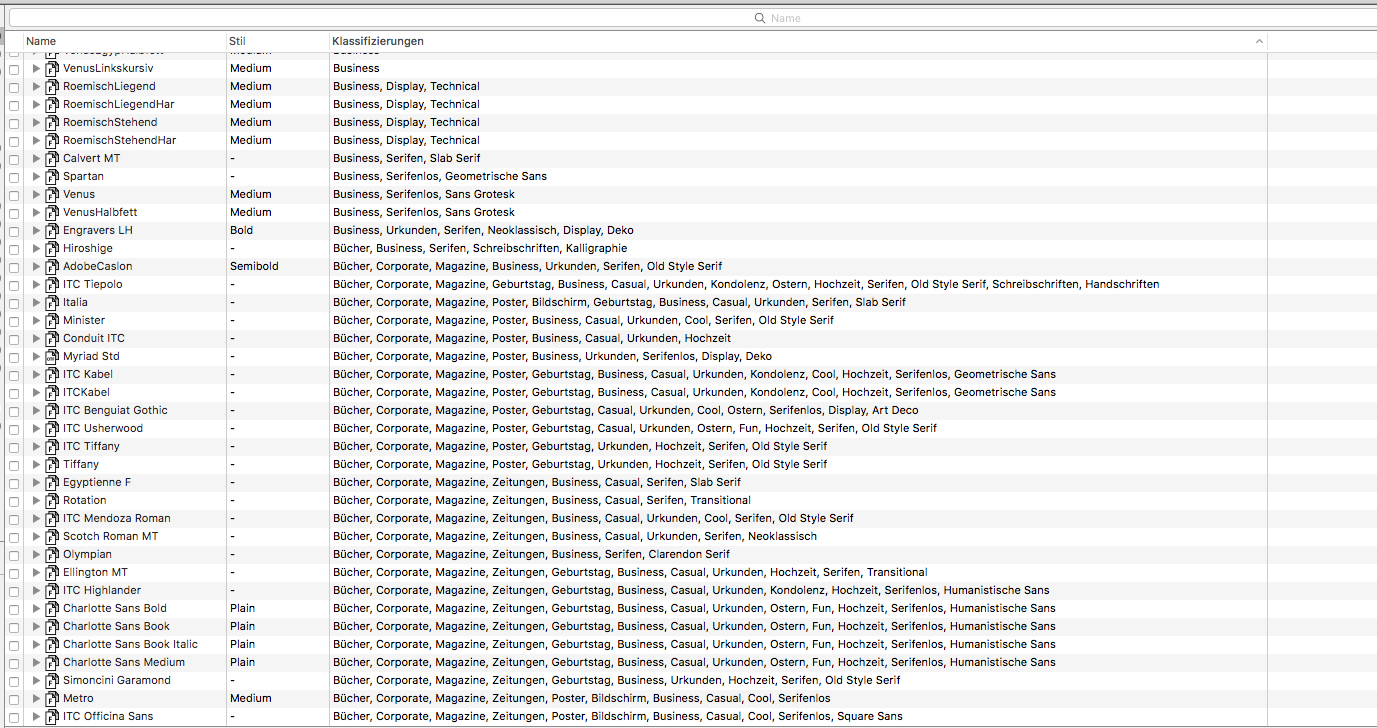The image size is (1377, 728).
Task: Click the VenusLinkskursiv font file icon
Action: point(52,68)
